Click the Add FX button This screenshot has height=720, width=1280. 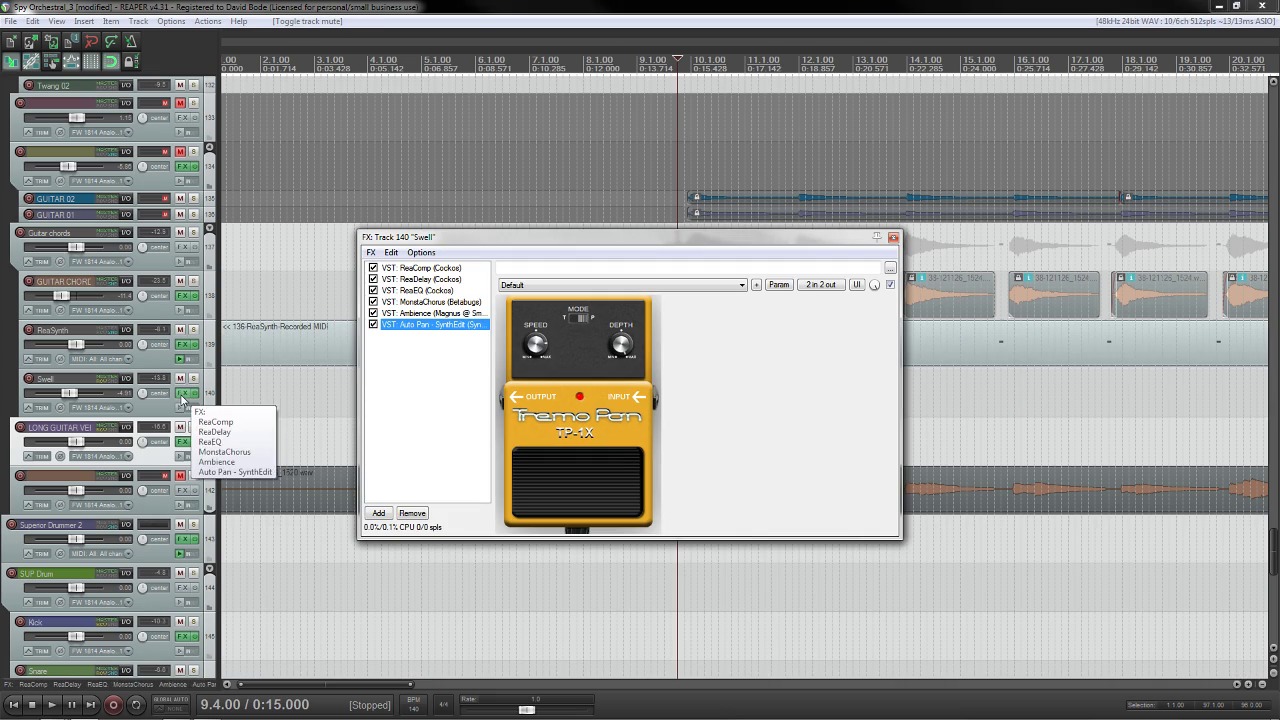(379, 513)
